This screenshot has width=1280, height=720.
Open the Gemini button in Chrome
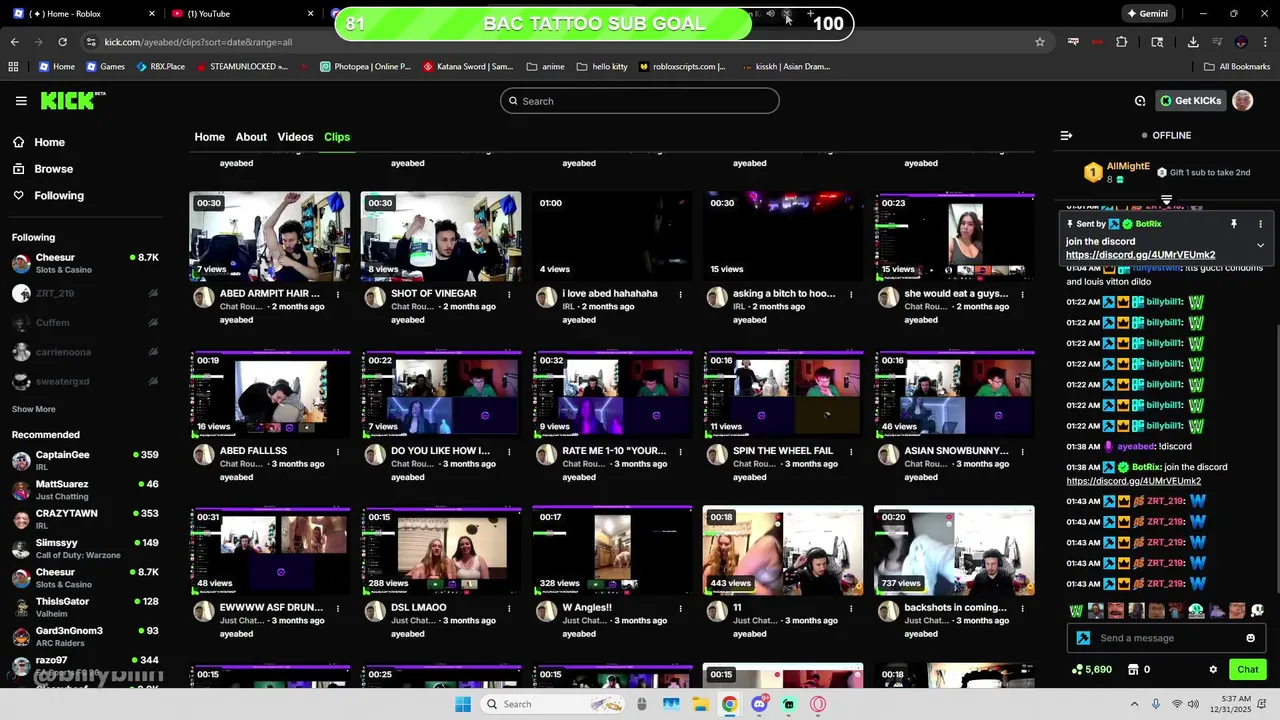pyautogui.click(x=1148, y=14)
